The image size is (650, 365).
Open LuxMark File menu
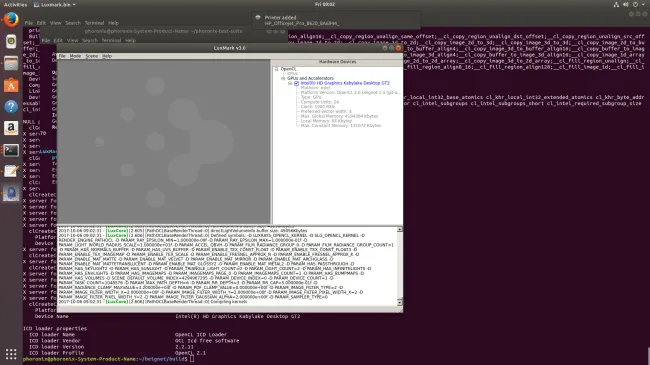62,56
